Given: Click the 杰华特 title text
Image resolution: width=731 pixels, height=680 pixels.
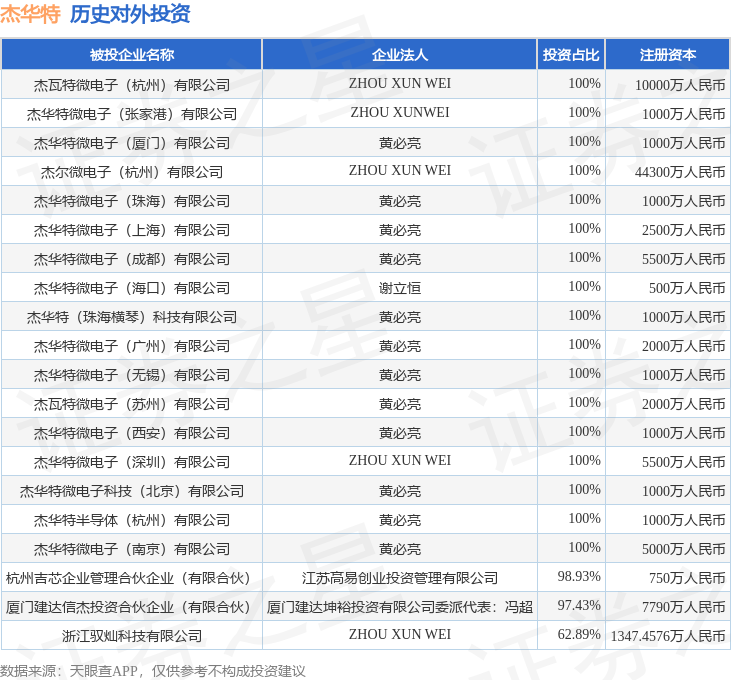Looking at the screenshot, I should pos(30,14).
